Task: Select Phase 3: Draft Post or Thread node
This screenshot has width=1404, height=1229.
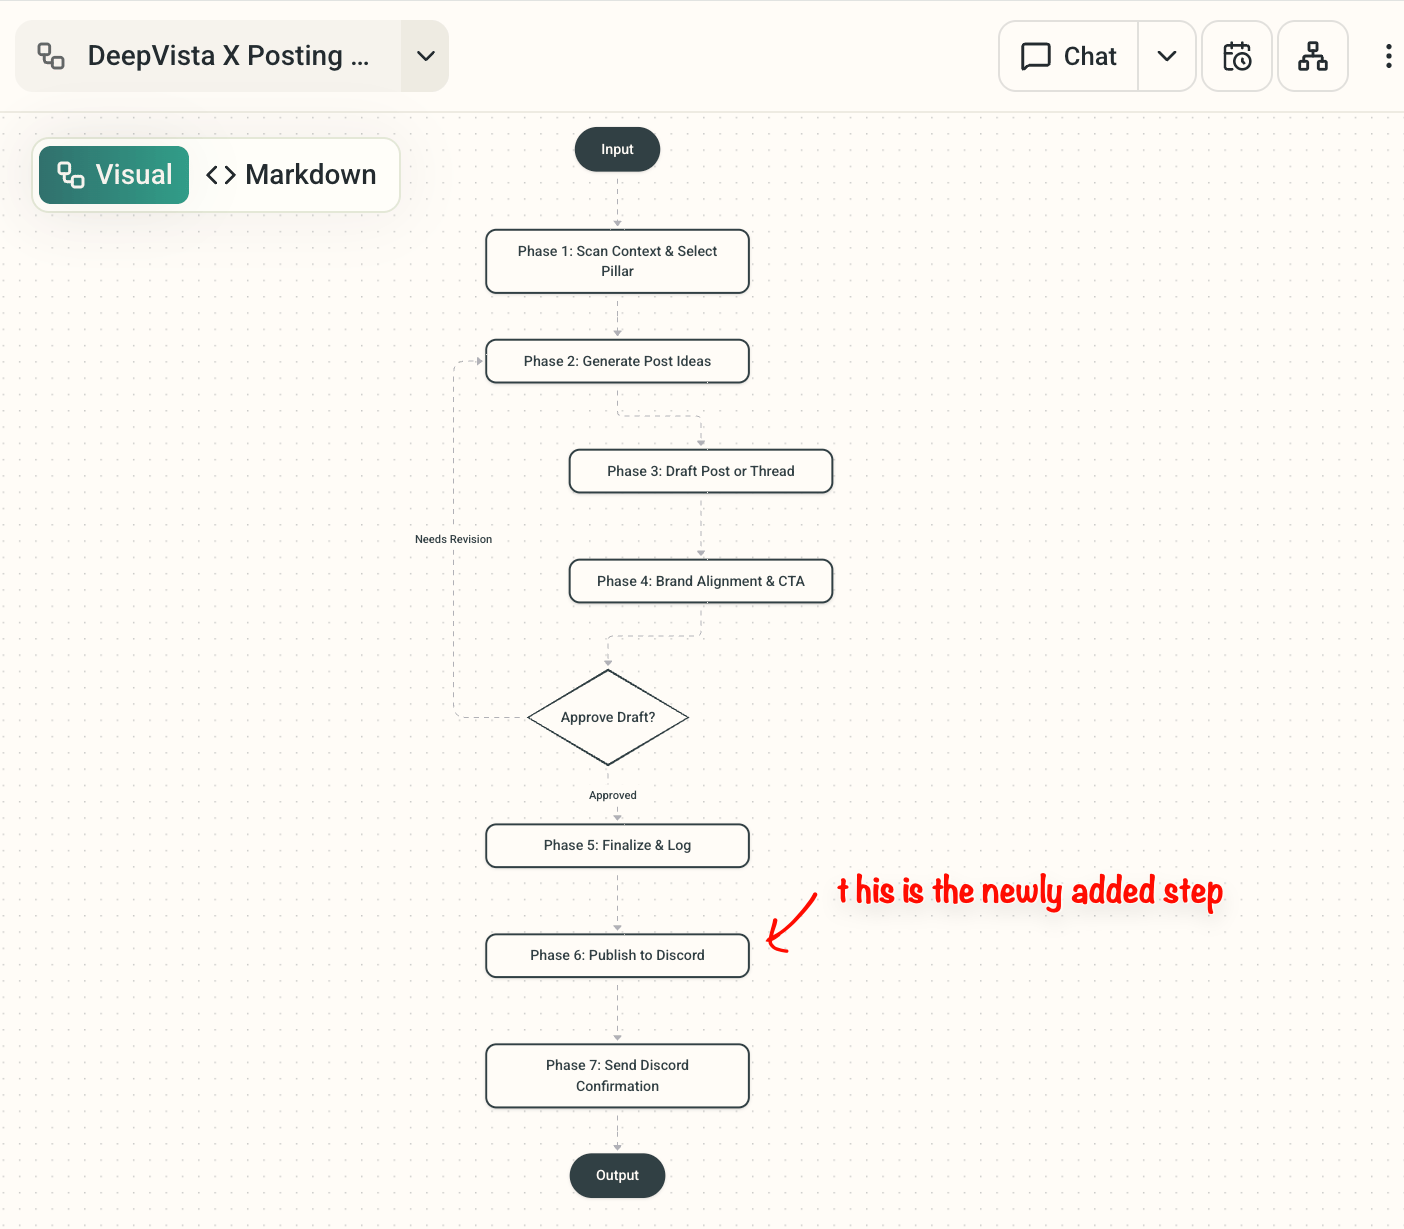Action: 701,471
